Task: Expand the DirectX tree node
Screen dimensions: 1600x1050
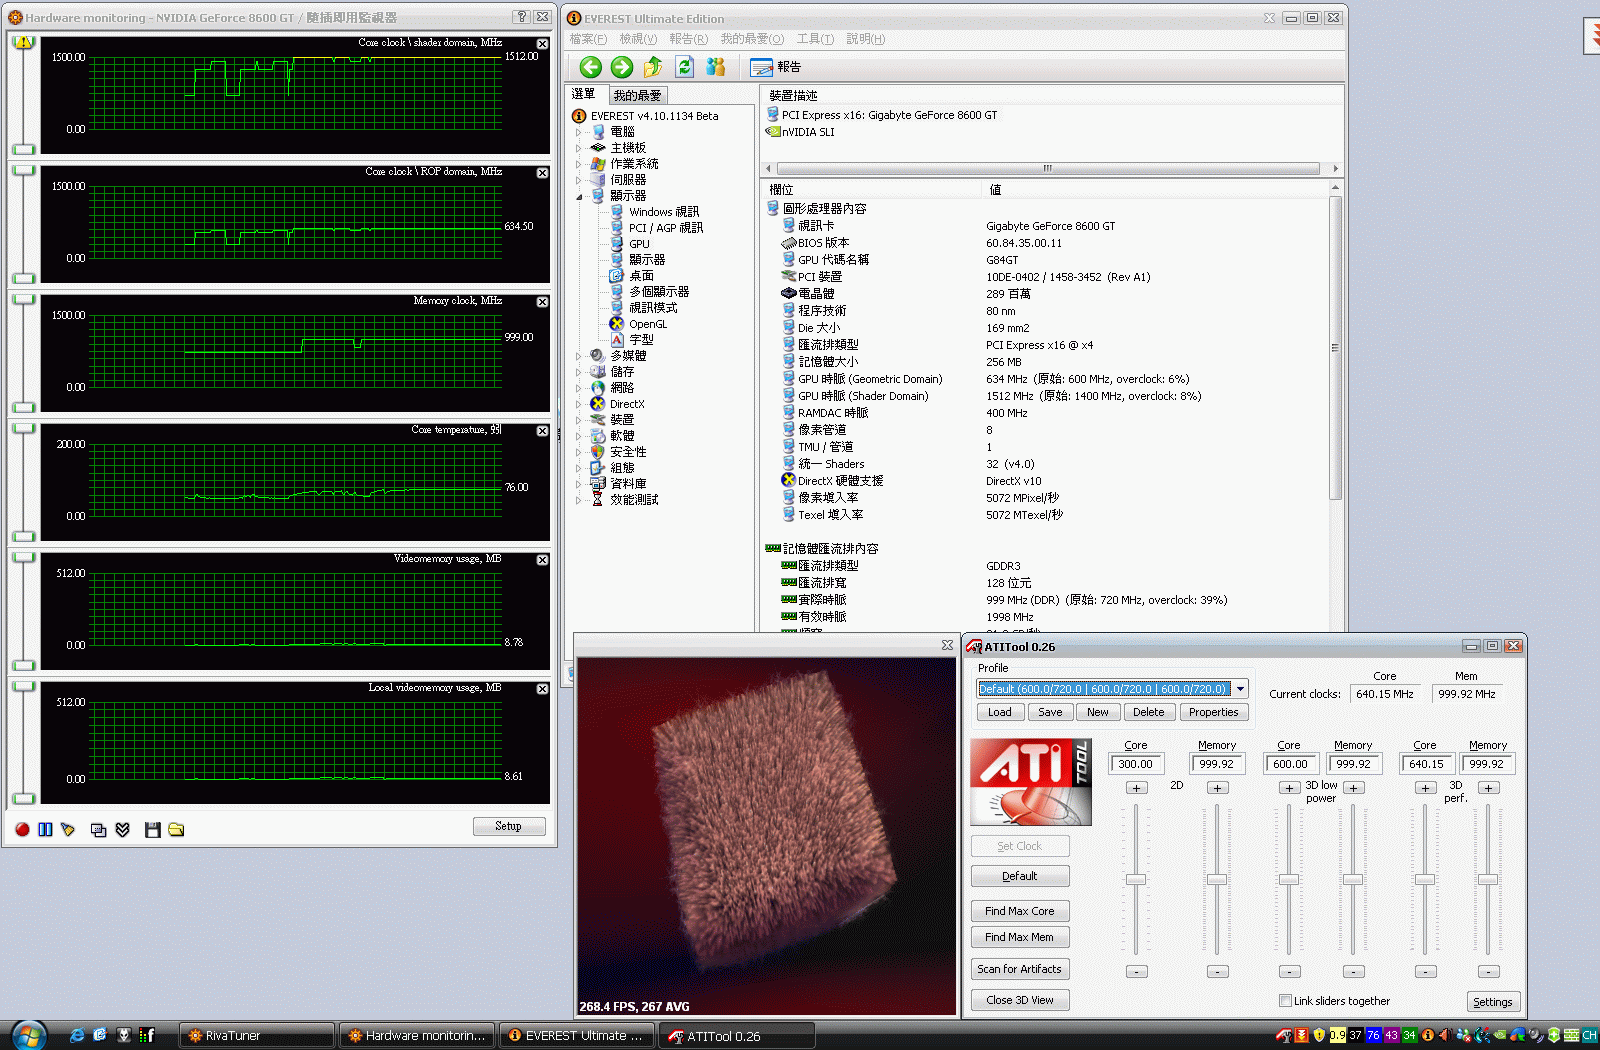Action: tap(578, 404)
